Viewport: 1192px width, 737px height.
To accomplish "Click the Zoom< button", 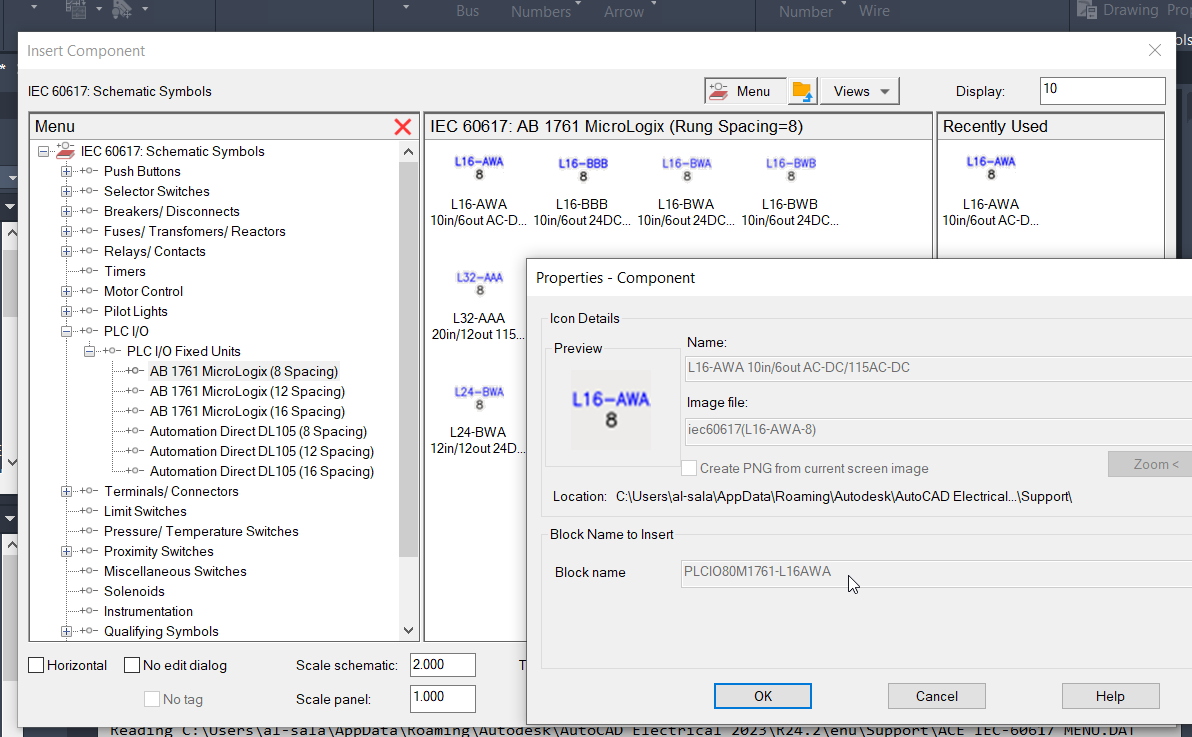I will [1149, 463].
